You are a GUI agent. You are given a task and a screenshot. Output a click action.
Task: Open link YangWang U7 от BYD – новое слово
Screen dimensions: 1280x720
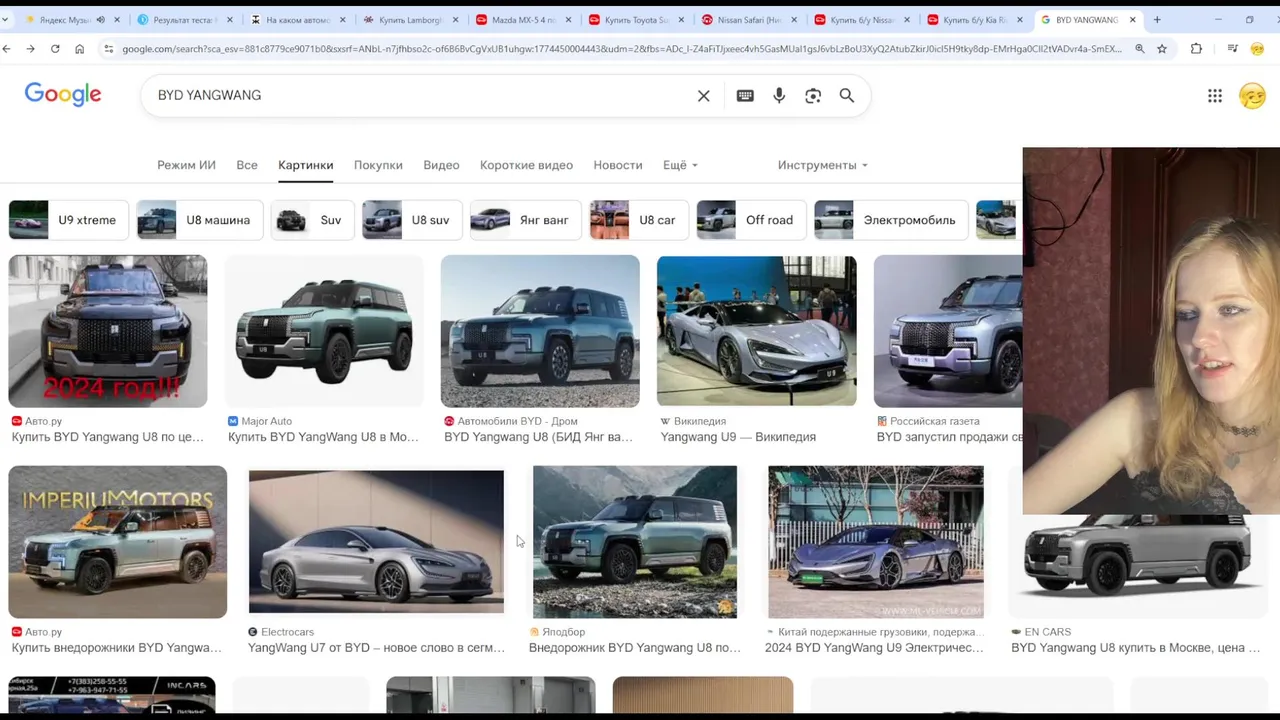[x=376, y=648]
